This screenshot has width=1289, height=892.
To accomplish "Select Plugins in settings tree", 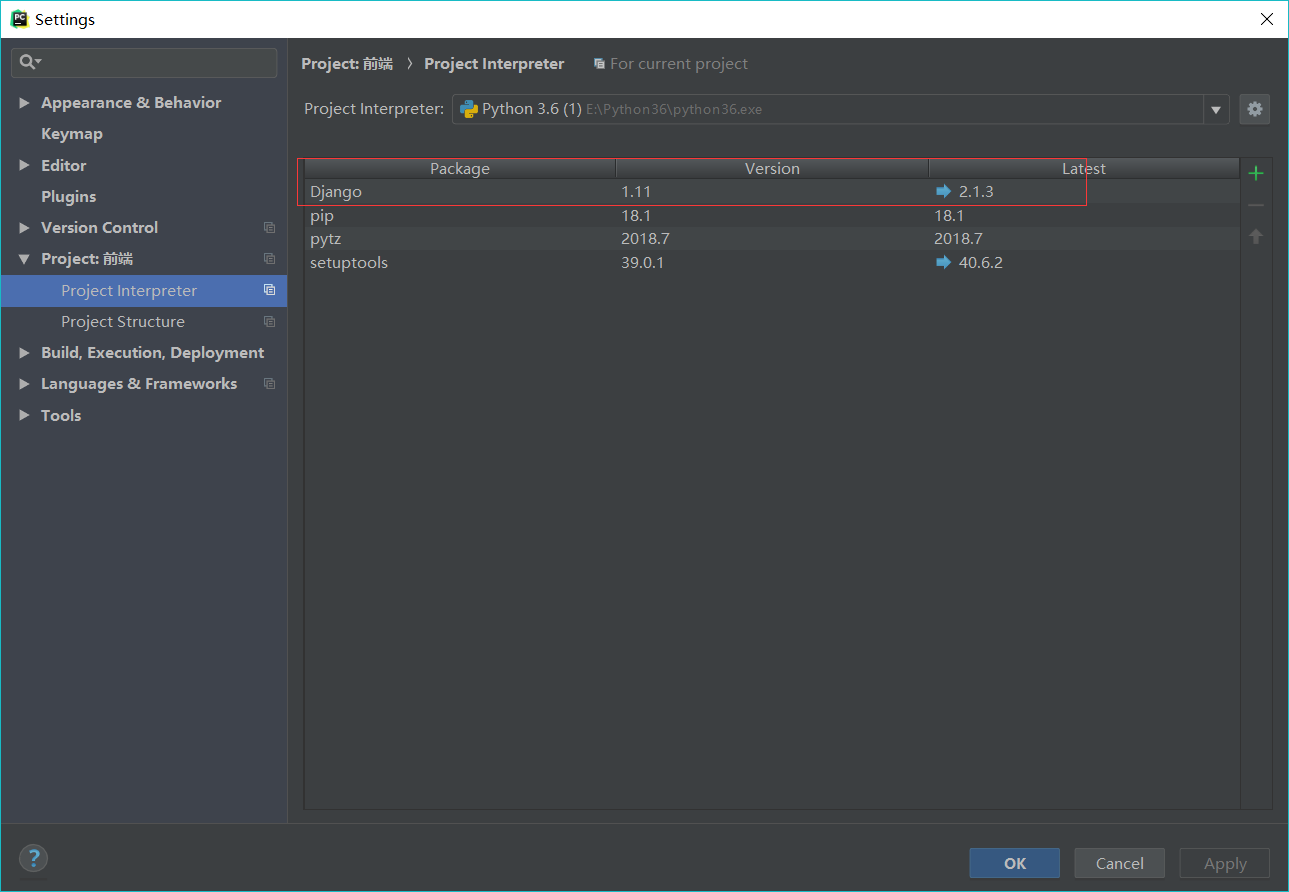I will [69, 197].
